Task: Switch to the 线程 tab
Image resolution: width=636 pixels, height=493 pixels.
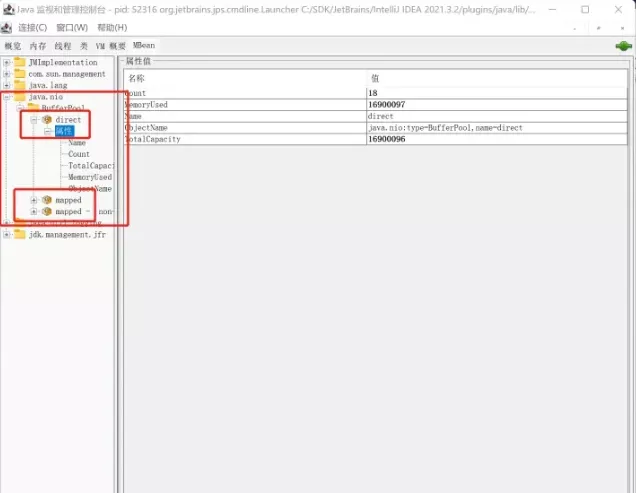Action: [63, 46]
